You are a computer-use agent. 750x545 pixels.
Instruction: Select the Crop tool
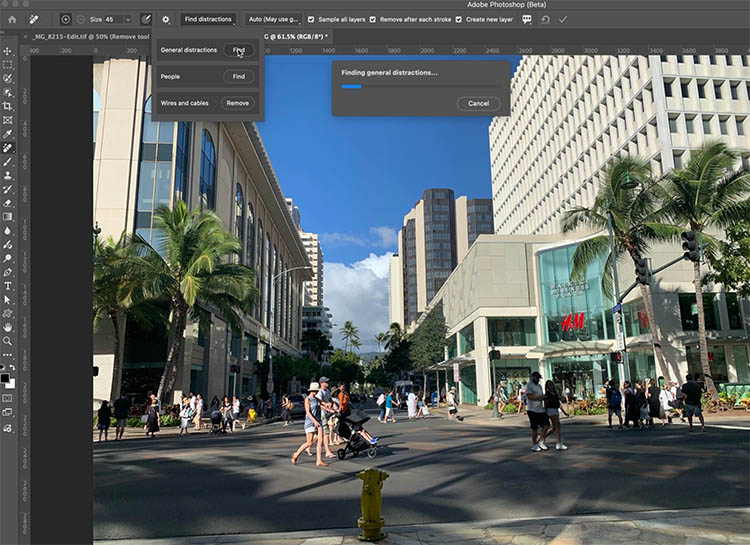click(x=7, y=106)
